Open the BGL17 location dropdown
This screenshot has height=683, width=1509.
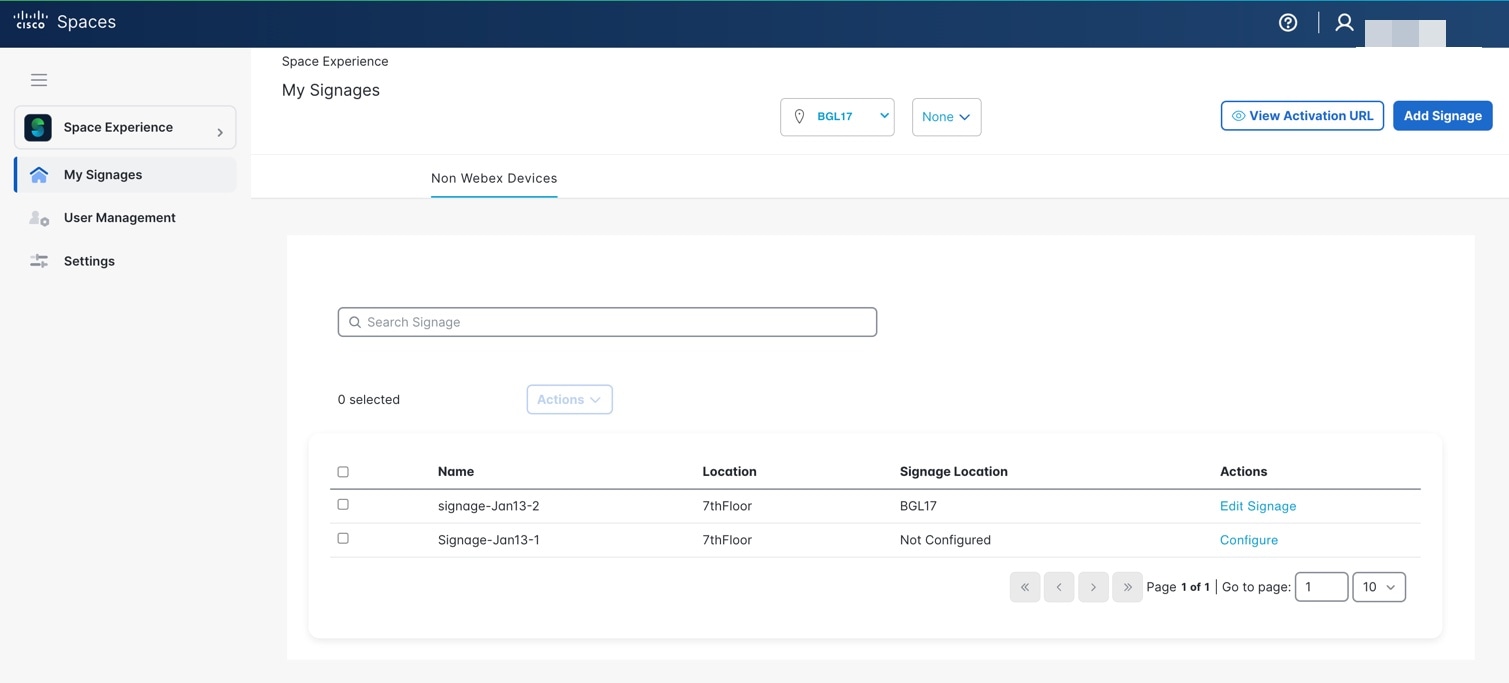[x=837, y=117]
